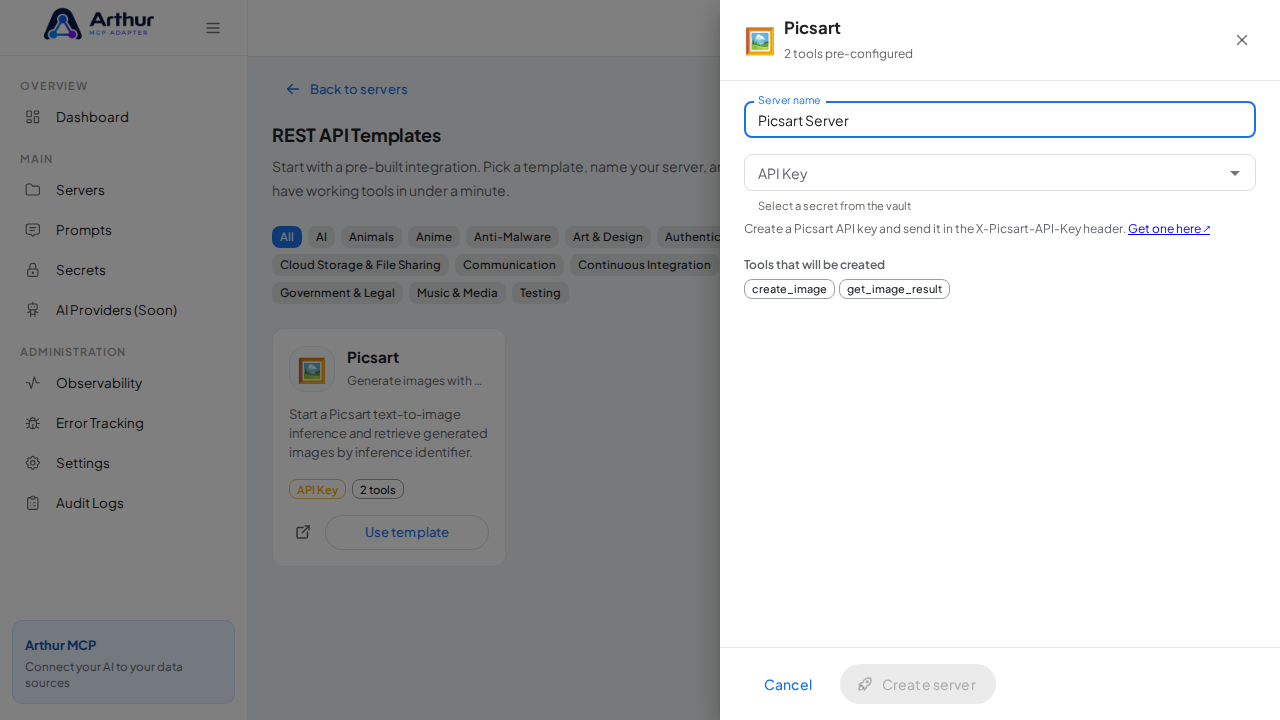The width and height of the screenshot is (1280, 720).
Task: Filter templates by Anime
Action: pyautogui.click(x=434, y=237)
